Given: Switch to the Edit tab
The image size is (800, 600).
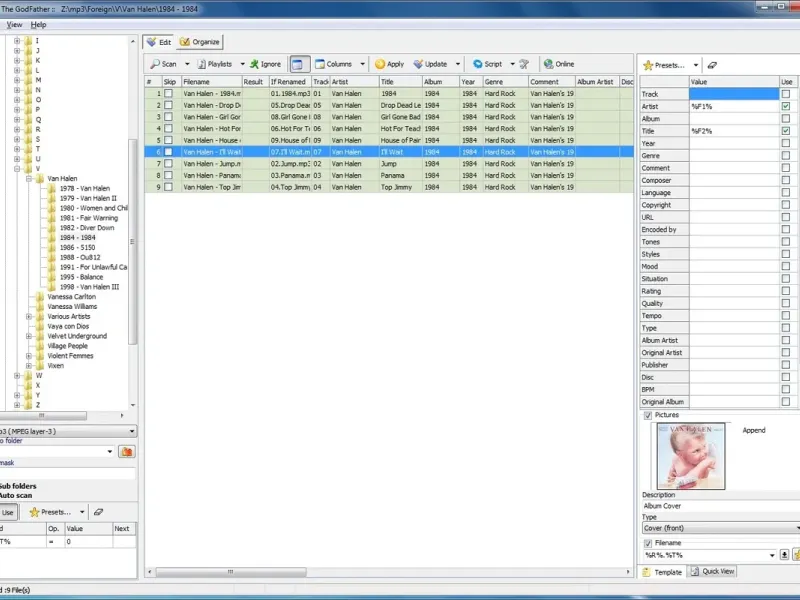Looking at the screenshot, I should point(159,42).
